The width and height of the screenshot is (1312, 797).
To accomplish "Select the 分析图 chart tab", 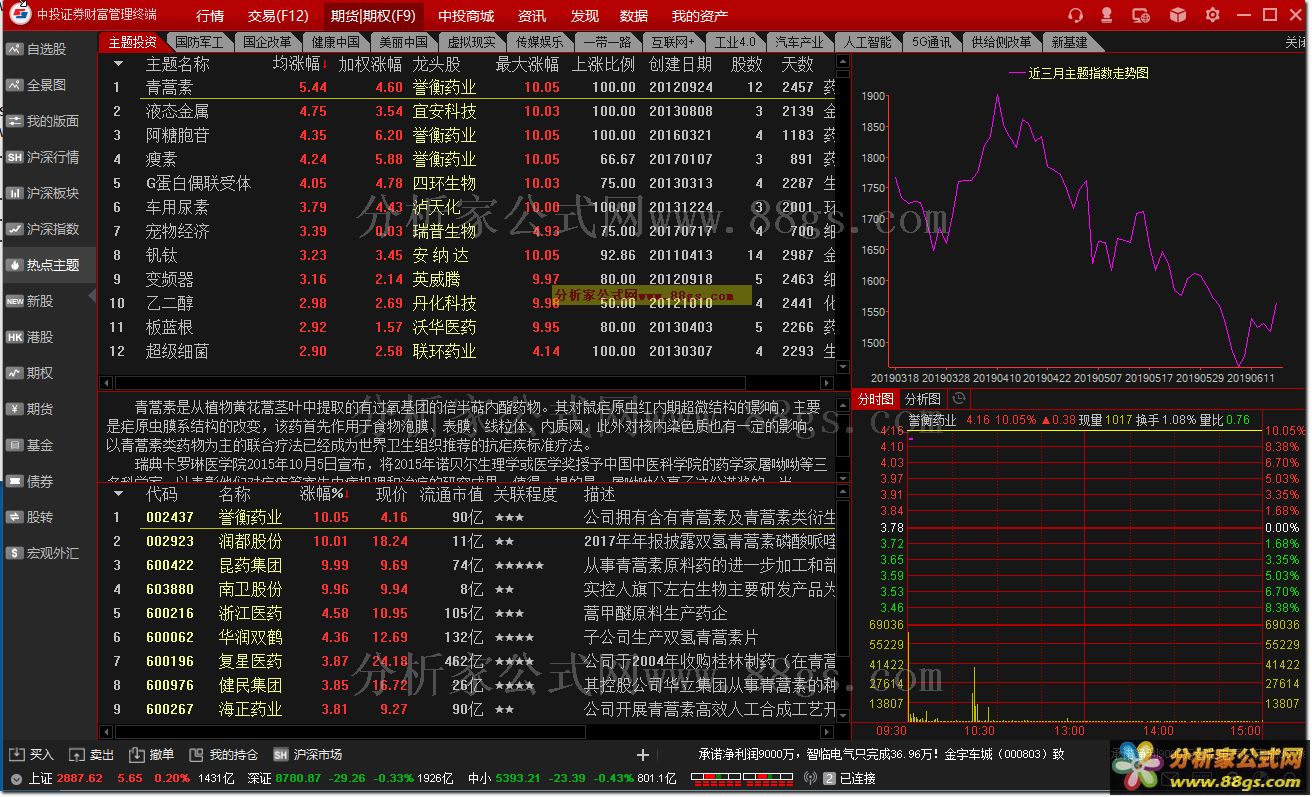I will tap(922, 399).
